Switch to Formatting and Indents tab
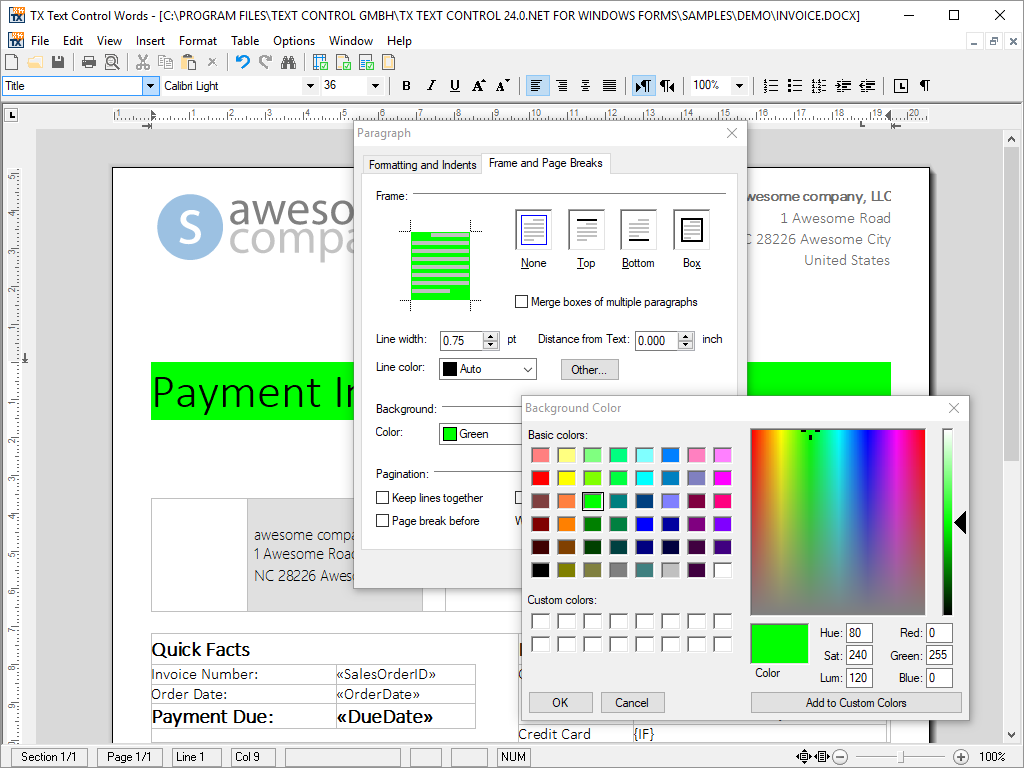Image resolution: width=1024 pixels, height=768 pixels. click(422, 165)
